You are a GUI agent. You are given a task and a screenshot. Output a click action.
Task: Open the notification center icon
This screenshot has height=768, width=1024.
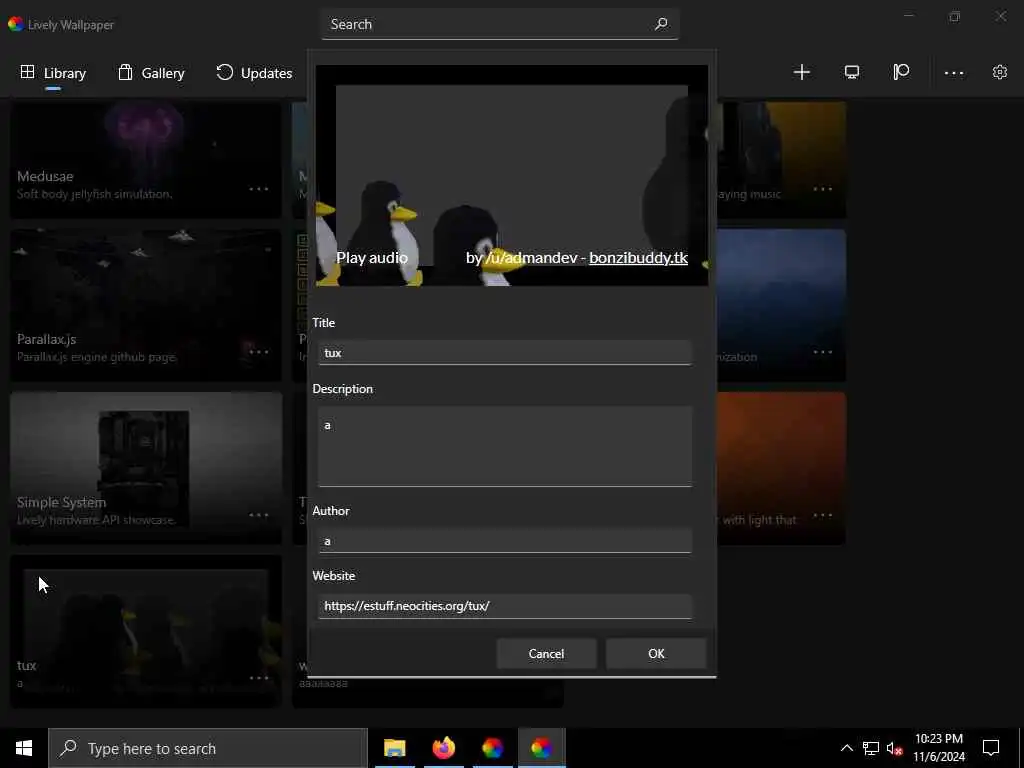coord(991,748)
